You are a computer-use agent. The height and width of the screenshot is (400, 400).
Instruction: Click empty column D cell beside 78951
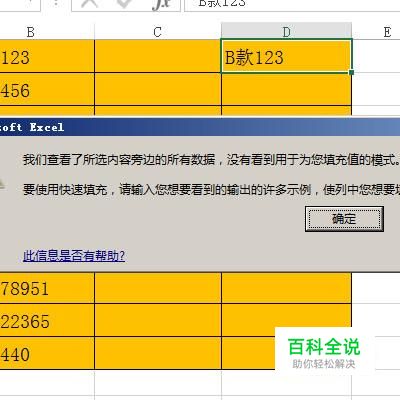point(286,288)
